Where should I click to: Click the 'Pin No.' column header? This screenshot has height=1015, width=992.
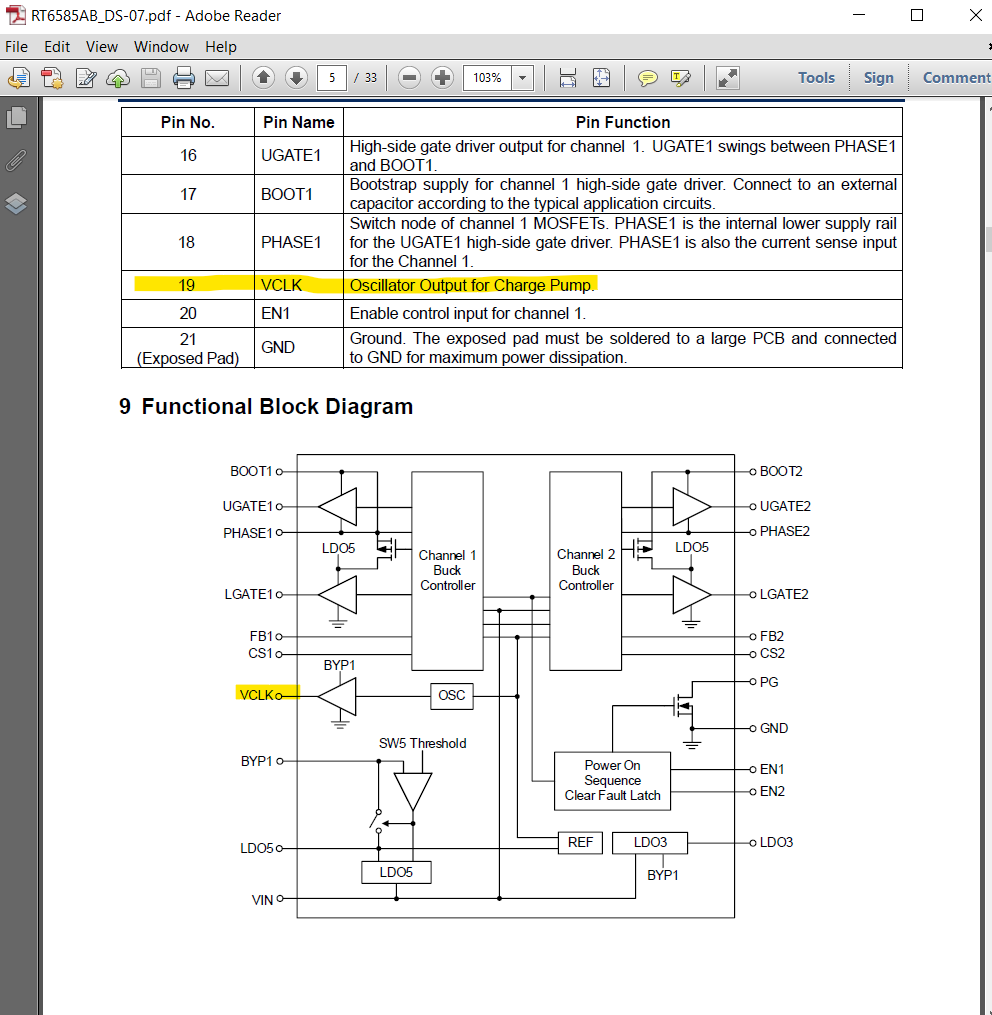tap(188, 122)
